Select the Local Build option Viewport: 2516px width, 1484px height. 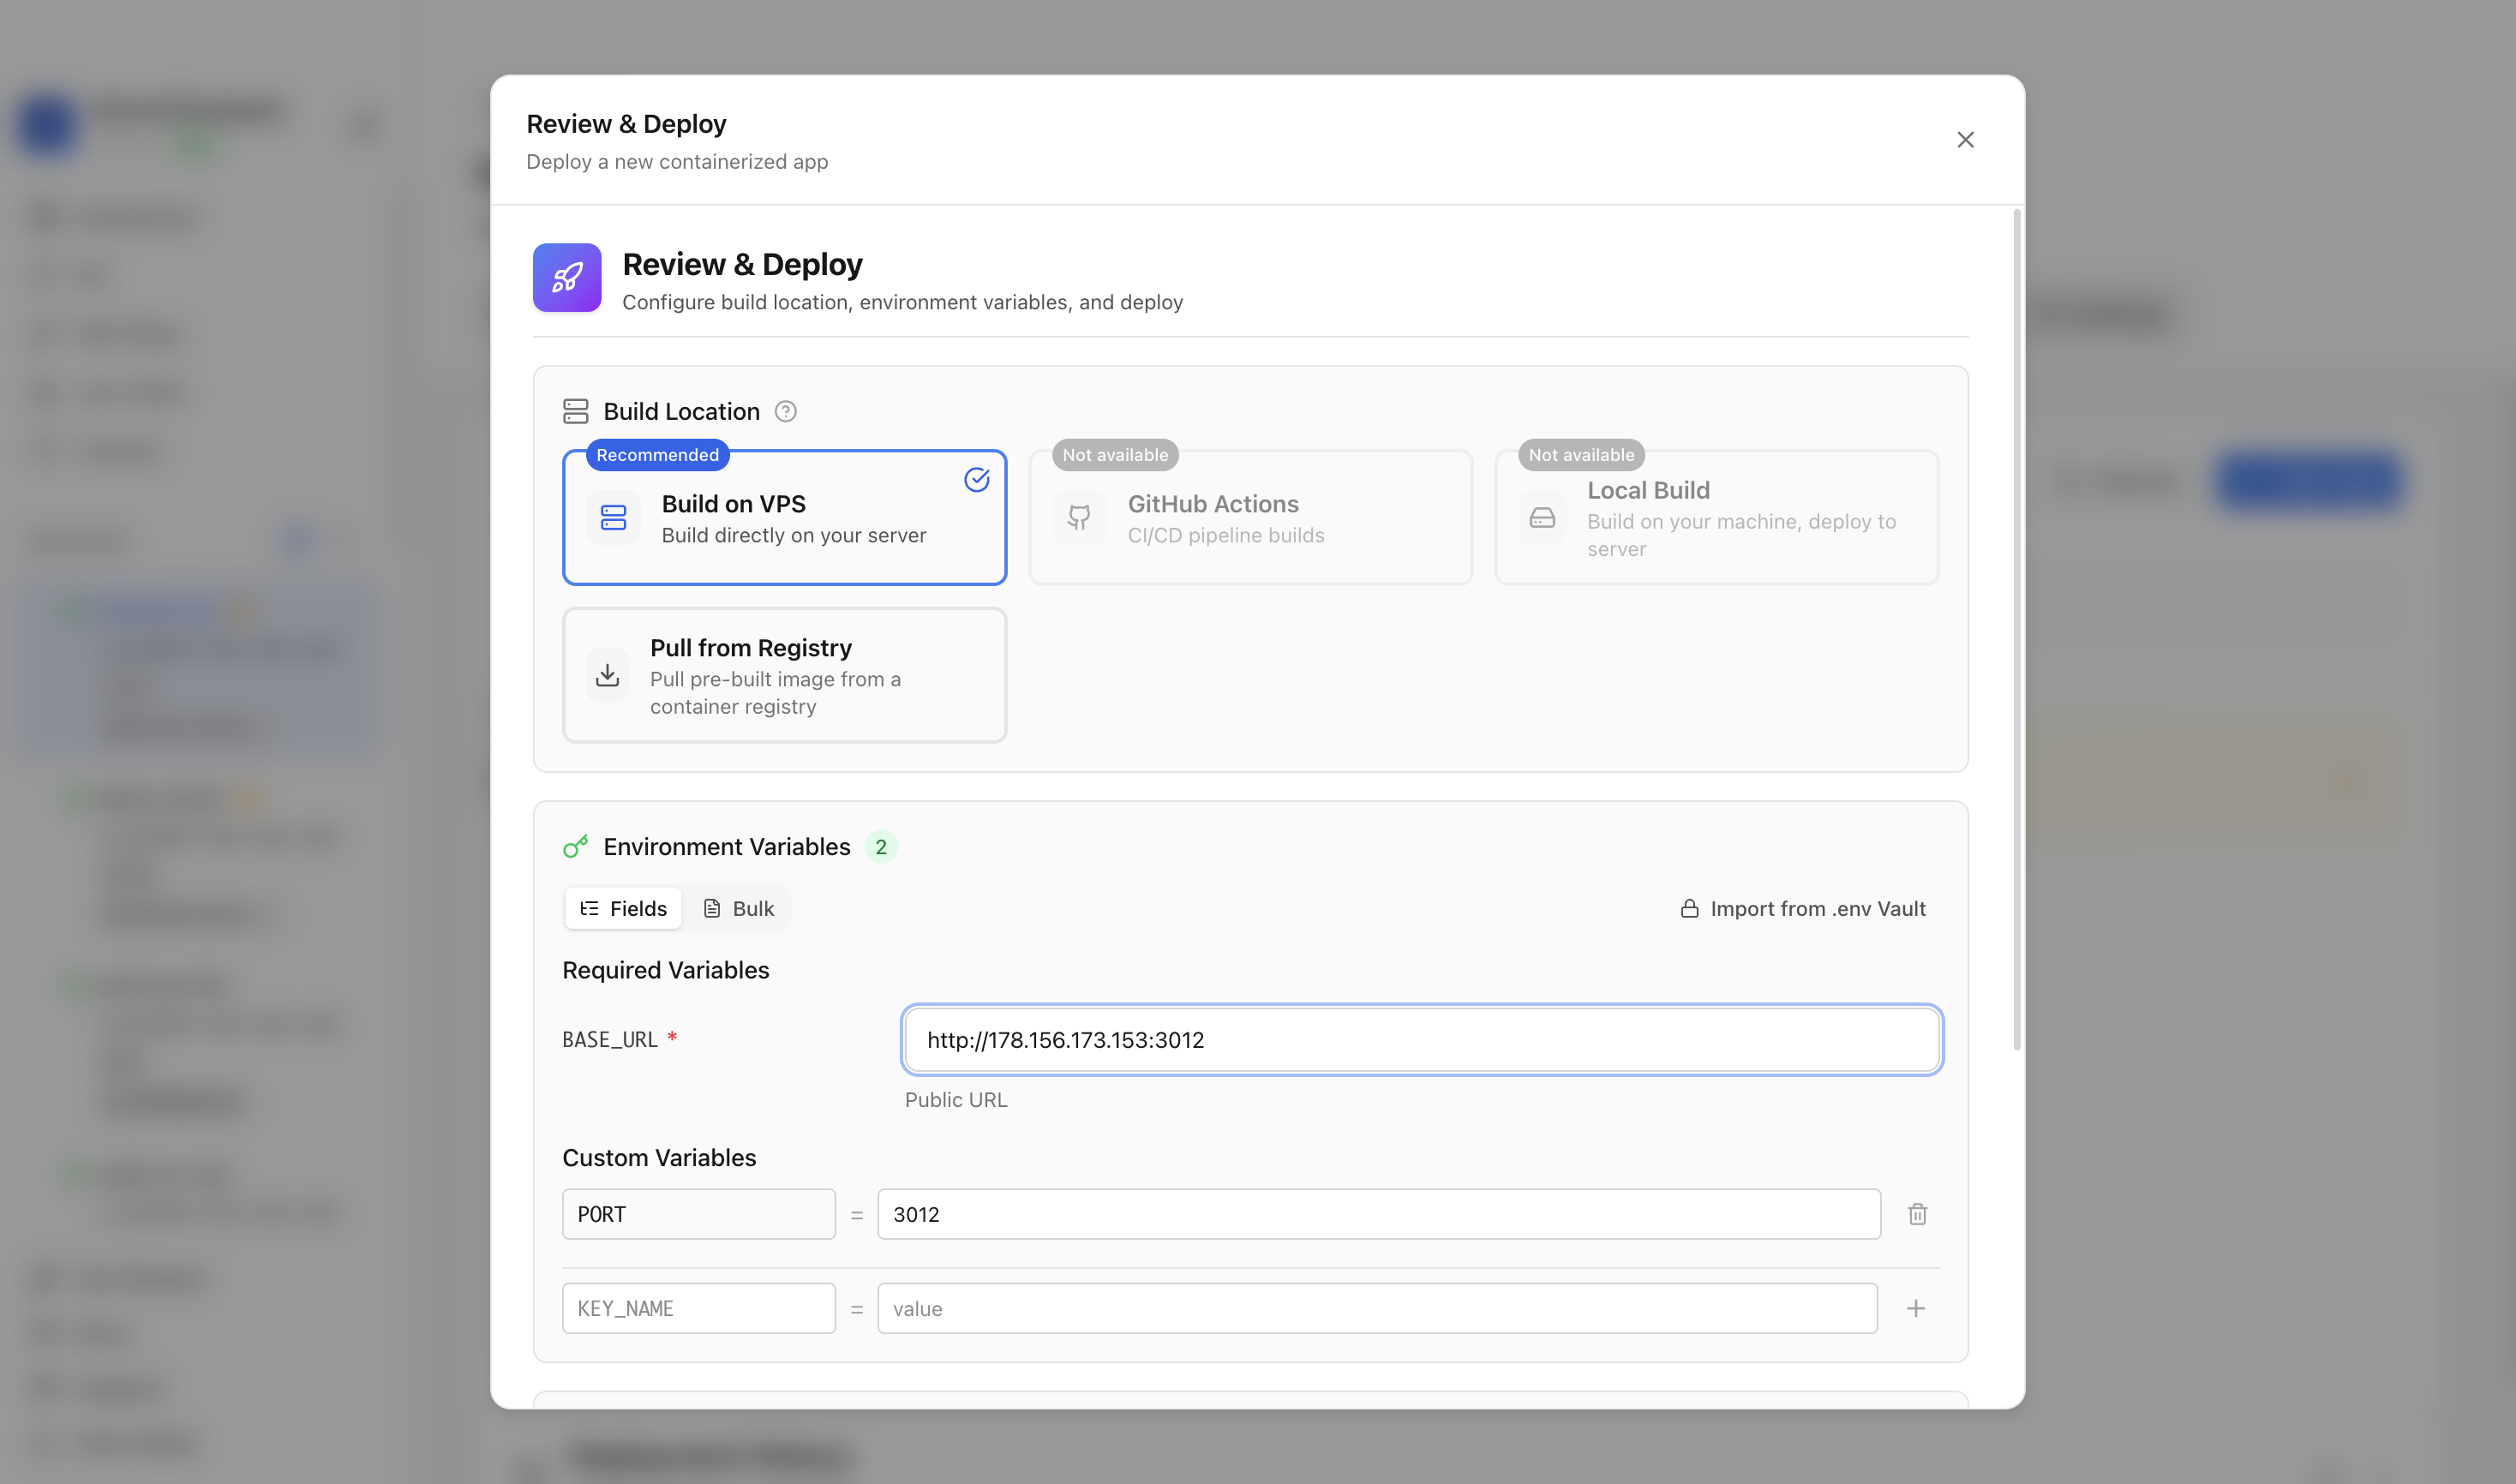tap(1717, 518)
